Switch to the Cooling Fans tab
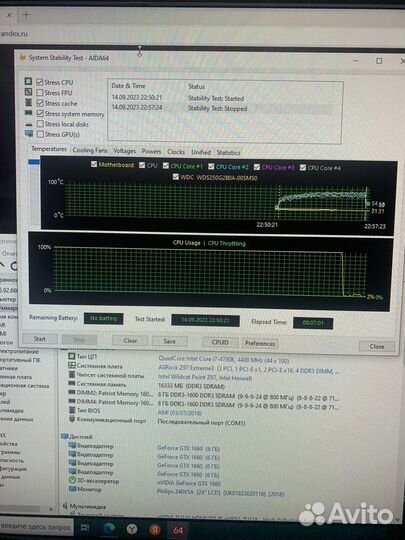The width and height of the screenshot is (405, 540). [90, 150]
